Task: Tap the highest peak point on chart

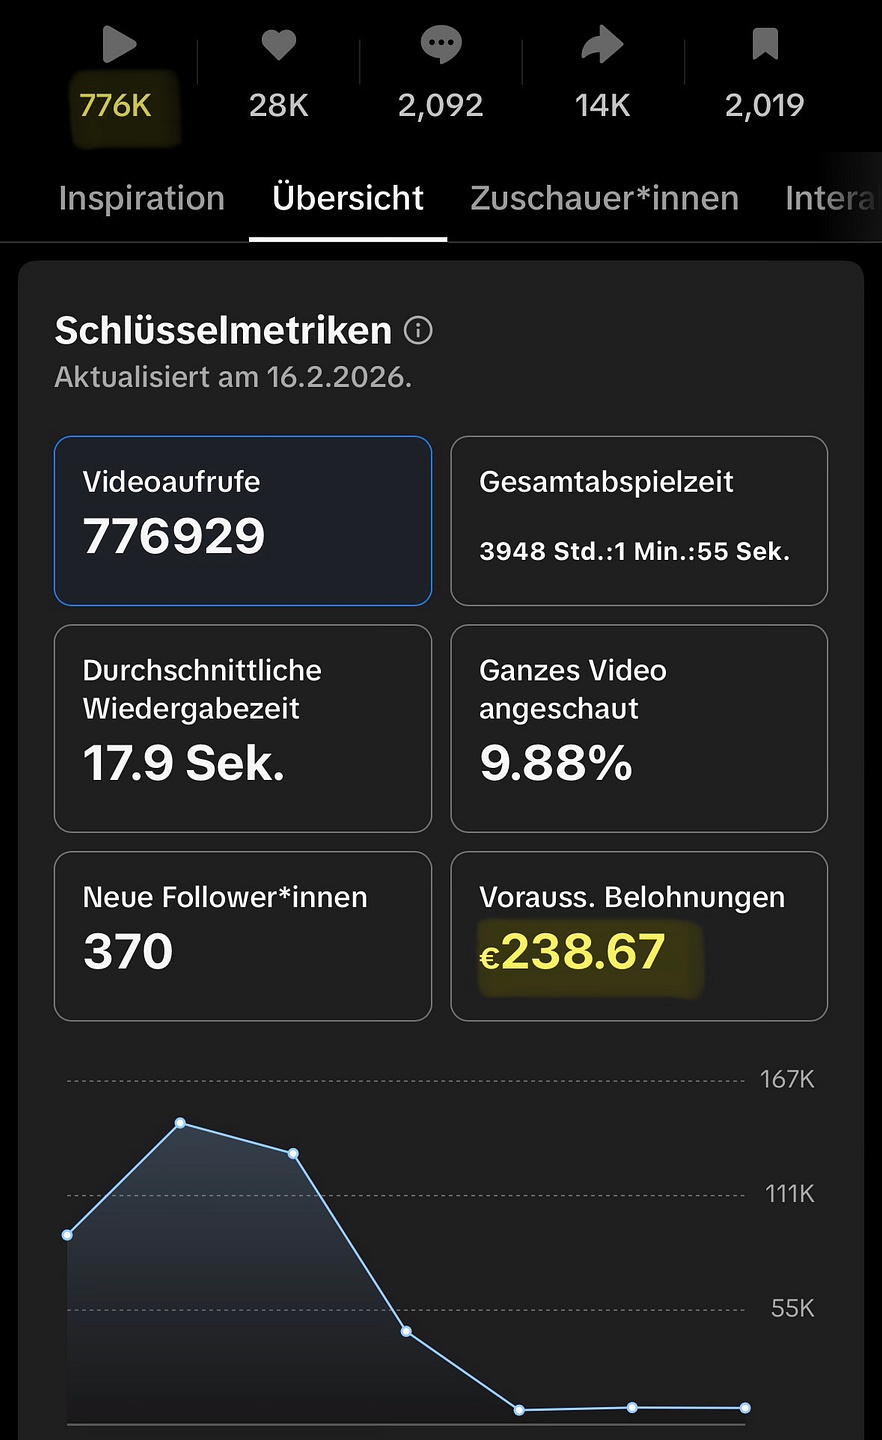Action: click(180, 1123)
